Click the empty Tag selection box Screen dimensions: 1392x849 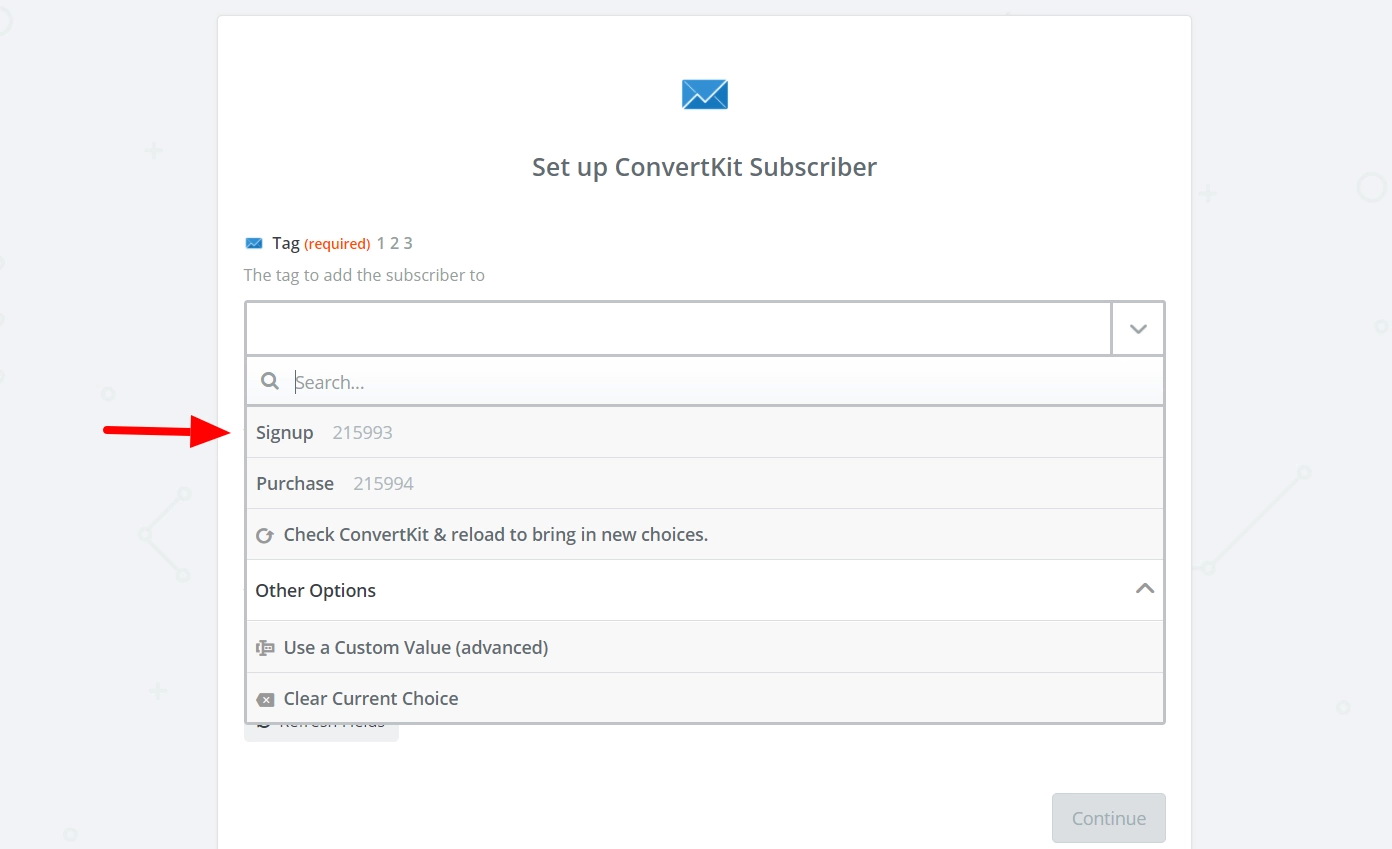pyautogui.click(x=678, y=328)
